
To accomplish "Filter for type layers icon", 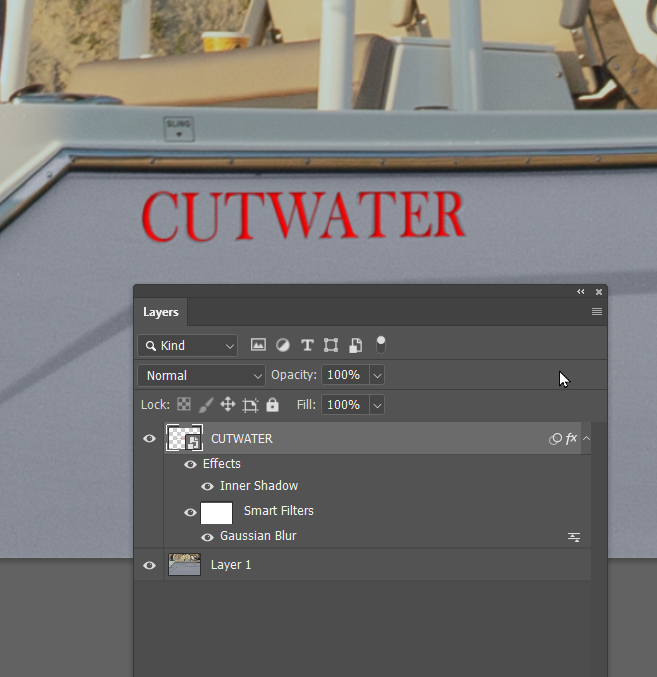I will pyautogui.click(x=307, y=345).
